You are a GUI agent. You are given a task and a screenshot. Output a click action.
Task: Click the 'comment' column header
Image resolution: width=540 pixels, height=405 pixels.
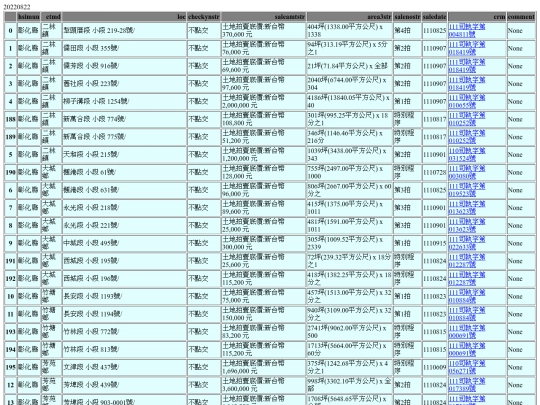(521, 17)
